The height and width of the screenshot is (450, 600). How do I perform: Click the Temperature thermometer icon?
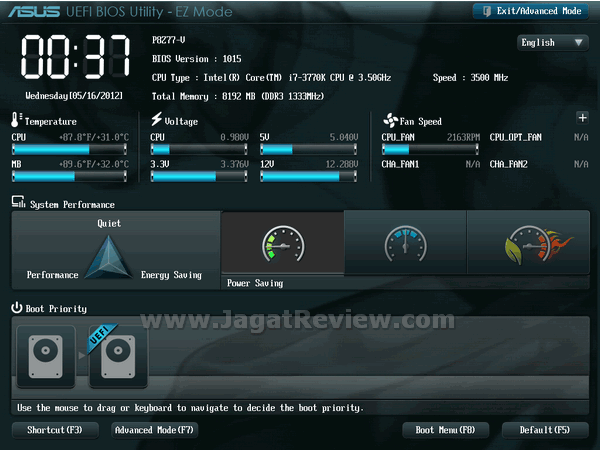(16, 119)
